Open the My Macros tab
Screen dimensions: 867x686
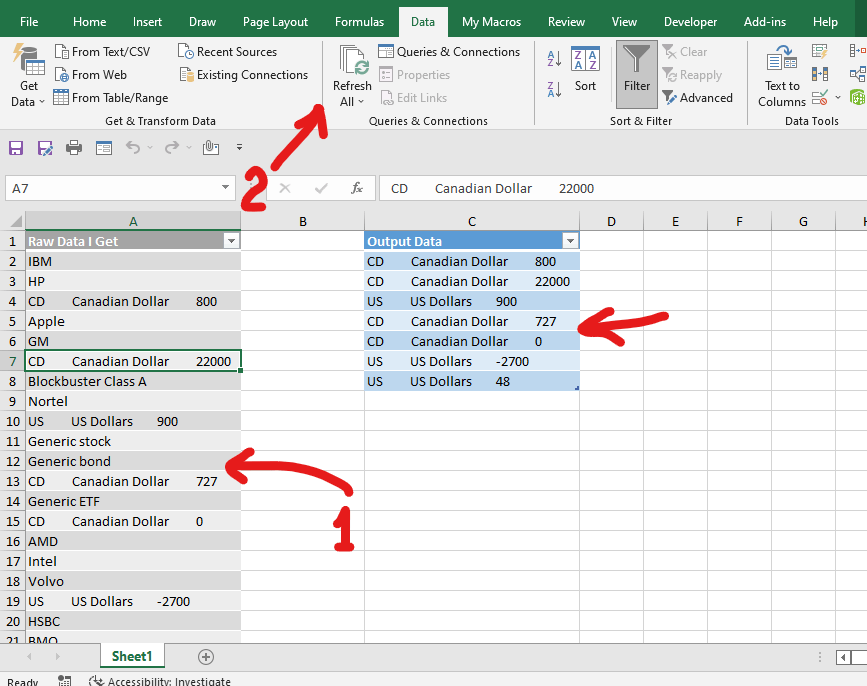click(492, 22)
